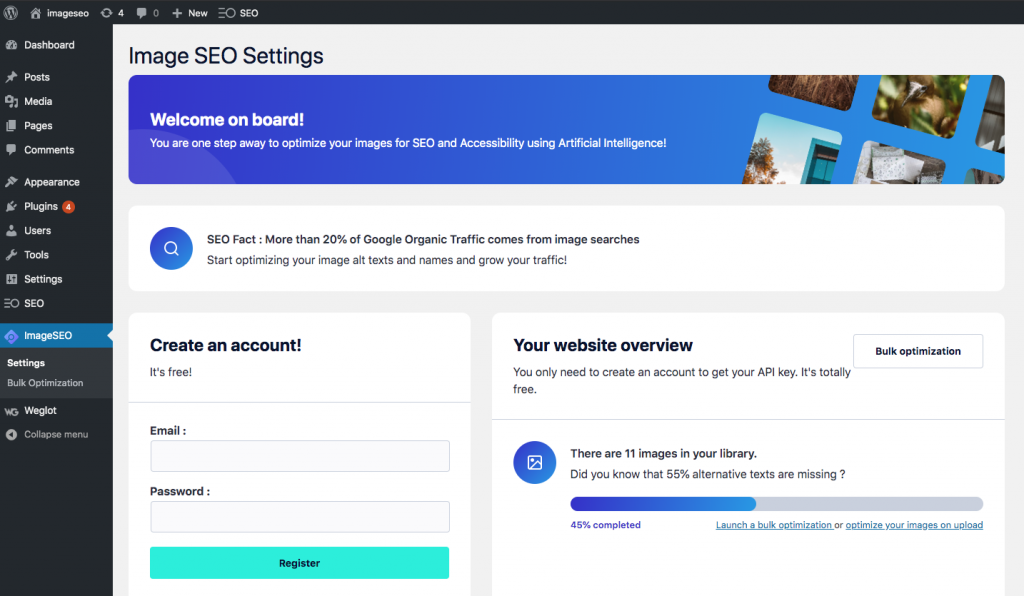
Task: Open the Appearance menu
Action: (x=52, y=182)
